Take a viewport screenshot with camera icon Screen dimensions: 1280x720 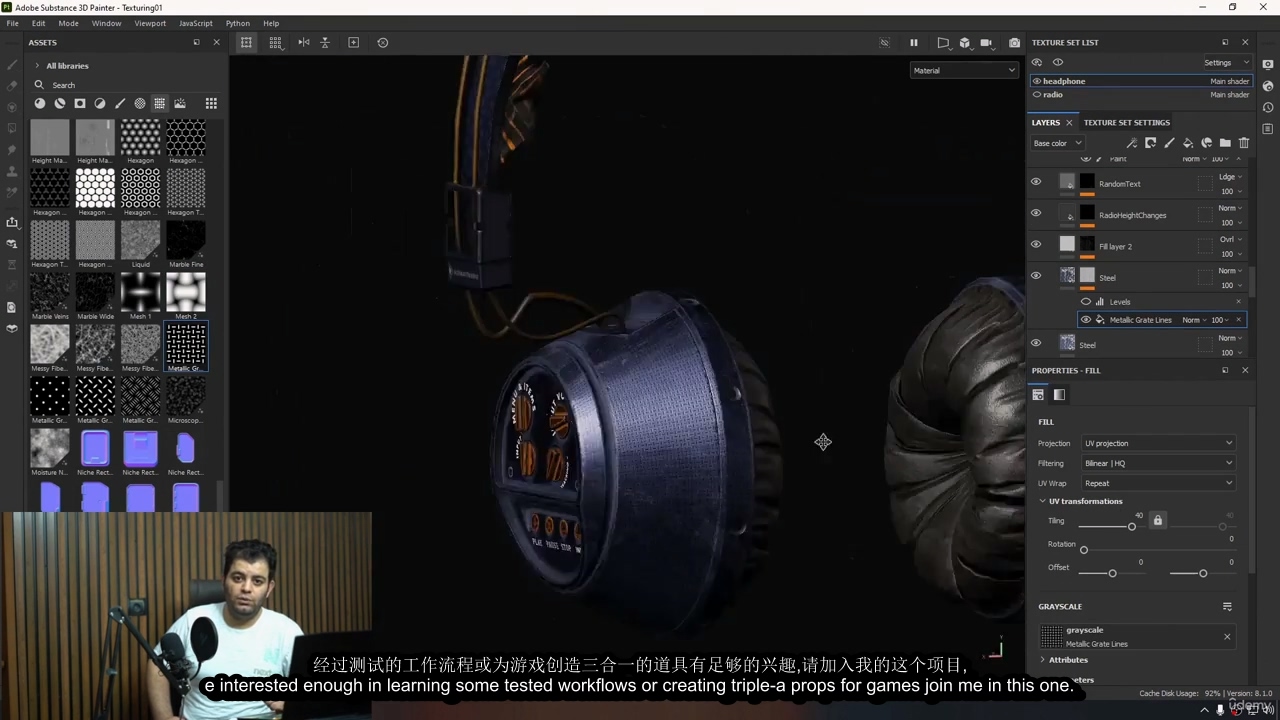point(1015,42)
